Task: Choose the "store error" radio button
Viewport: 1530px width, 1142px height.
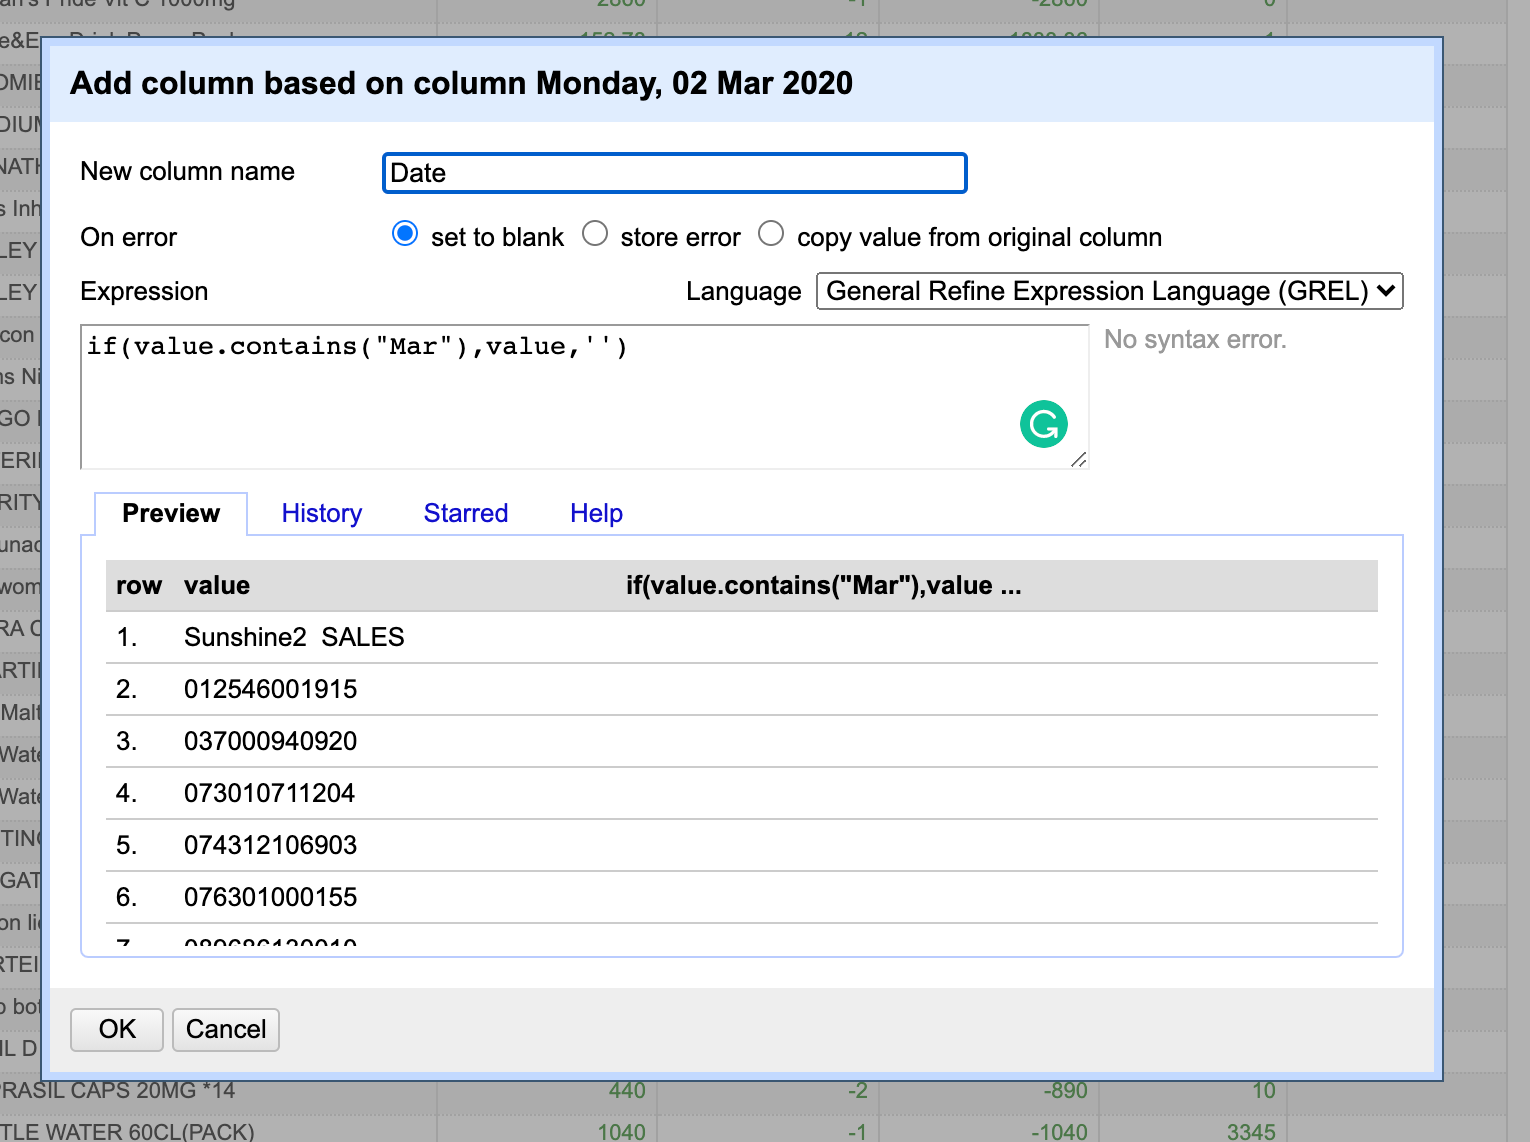Action: (595, 234)
